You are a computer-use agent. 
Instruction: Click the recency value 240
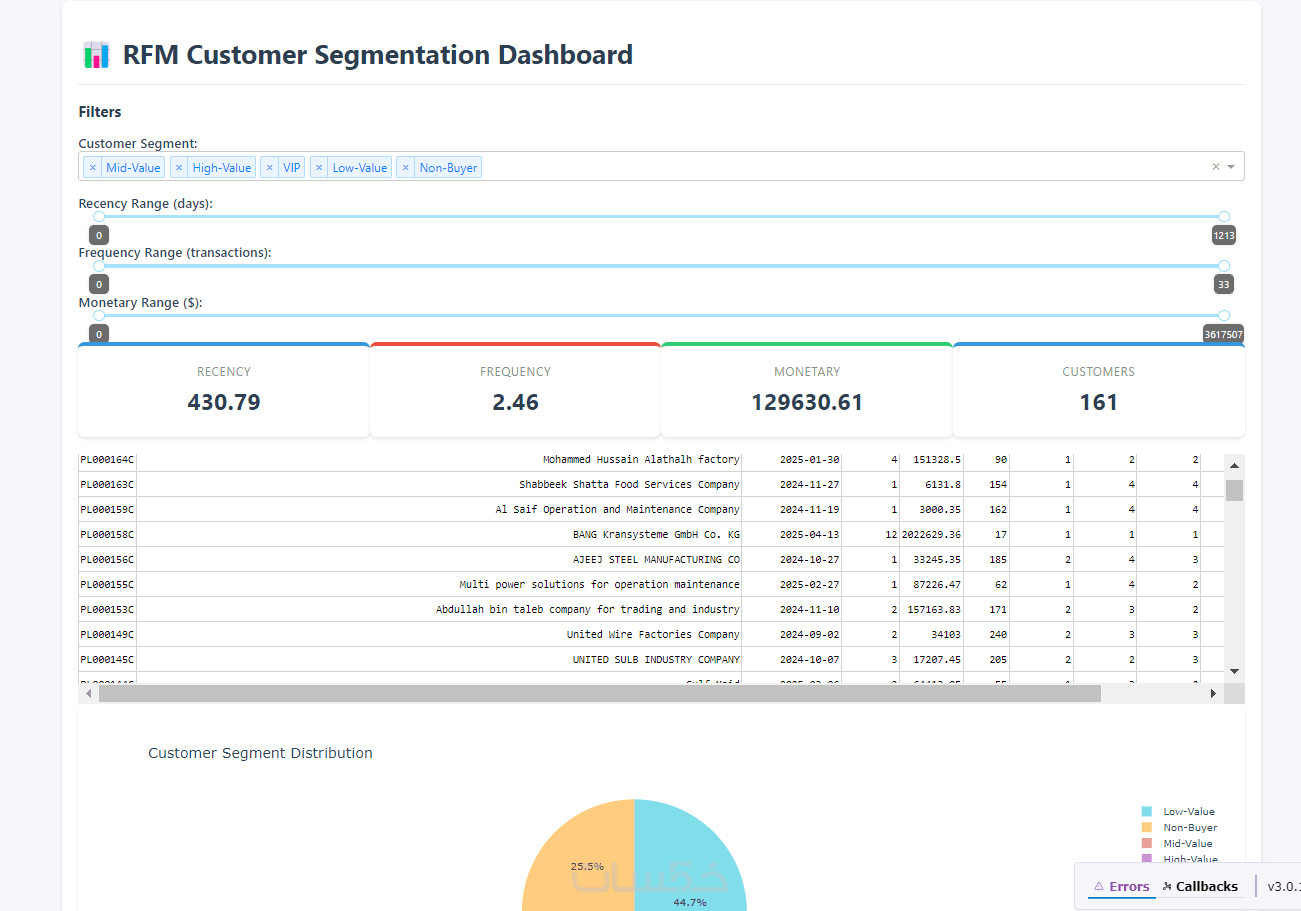click(x=987, y=634)
